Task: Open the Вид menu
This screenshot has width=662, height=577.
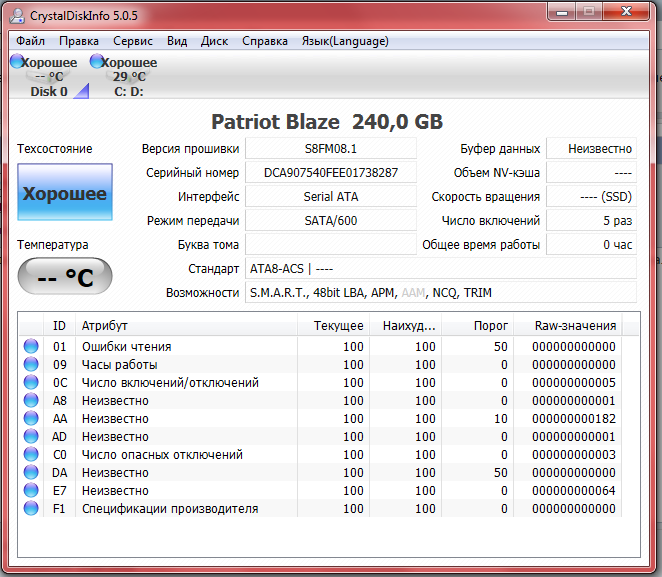Action: point(177,41)
